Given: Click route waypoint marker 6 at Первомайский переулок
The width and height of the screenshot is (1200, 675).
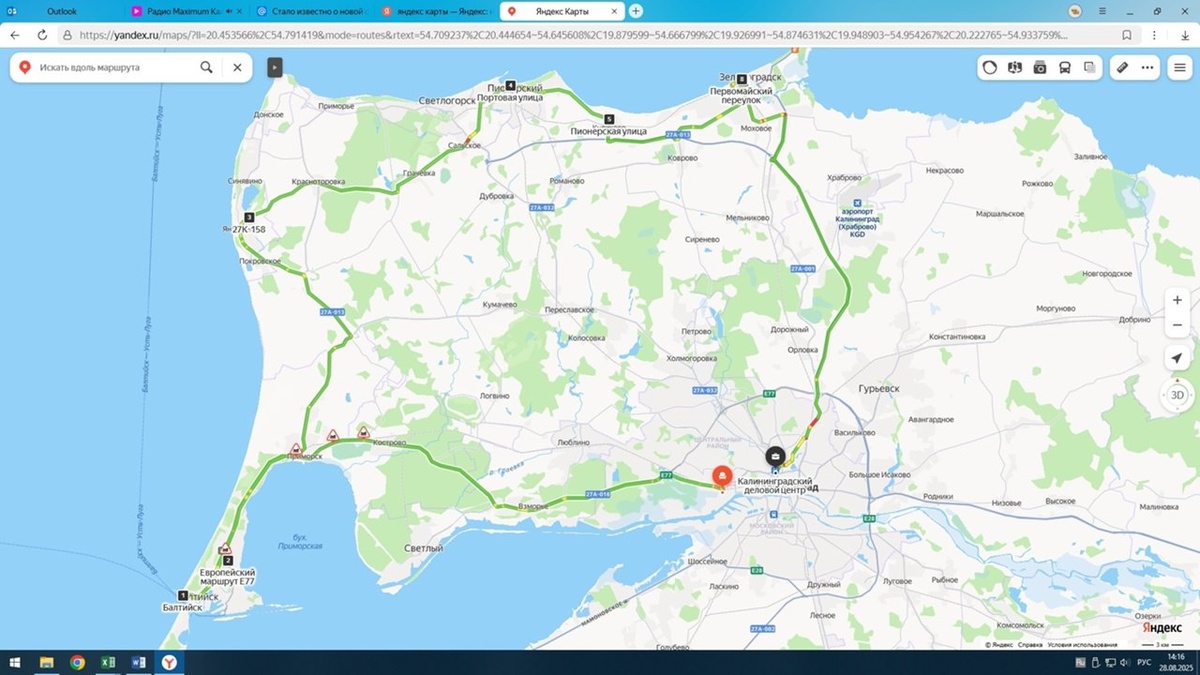Looking at the screenshot, I should [741, 78].
